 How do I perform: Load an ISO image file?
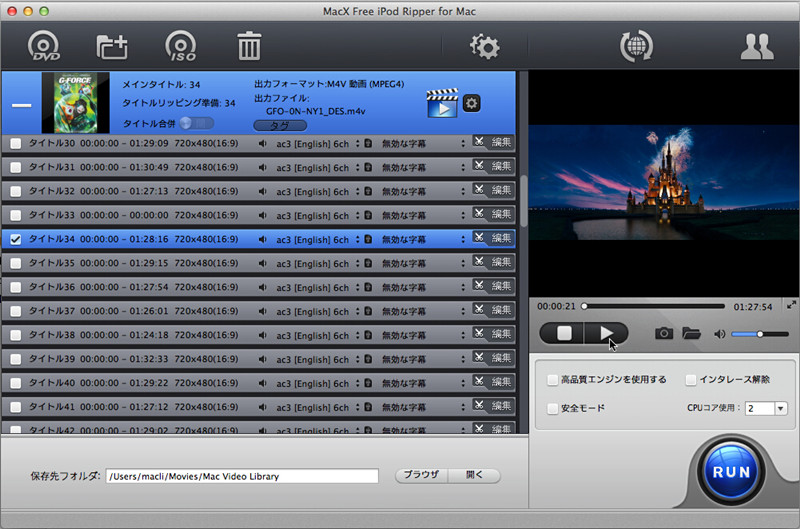[181, 46]
